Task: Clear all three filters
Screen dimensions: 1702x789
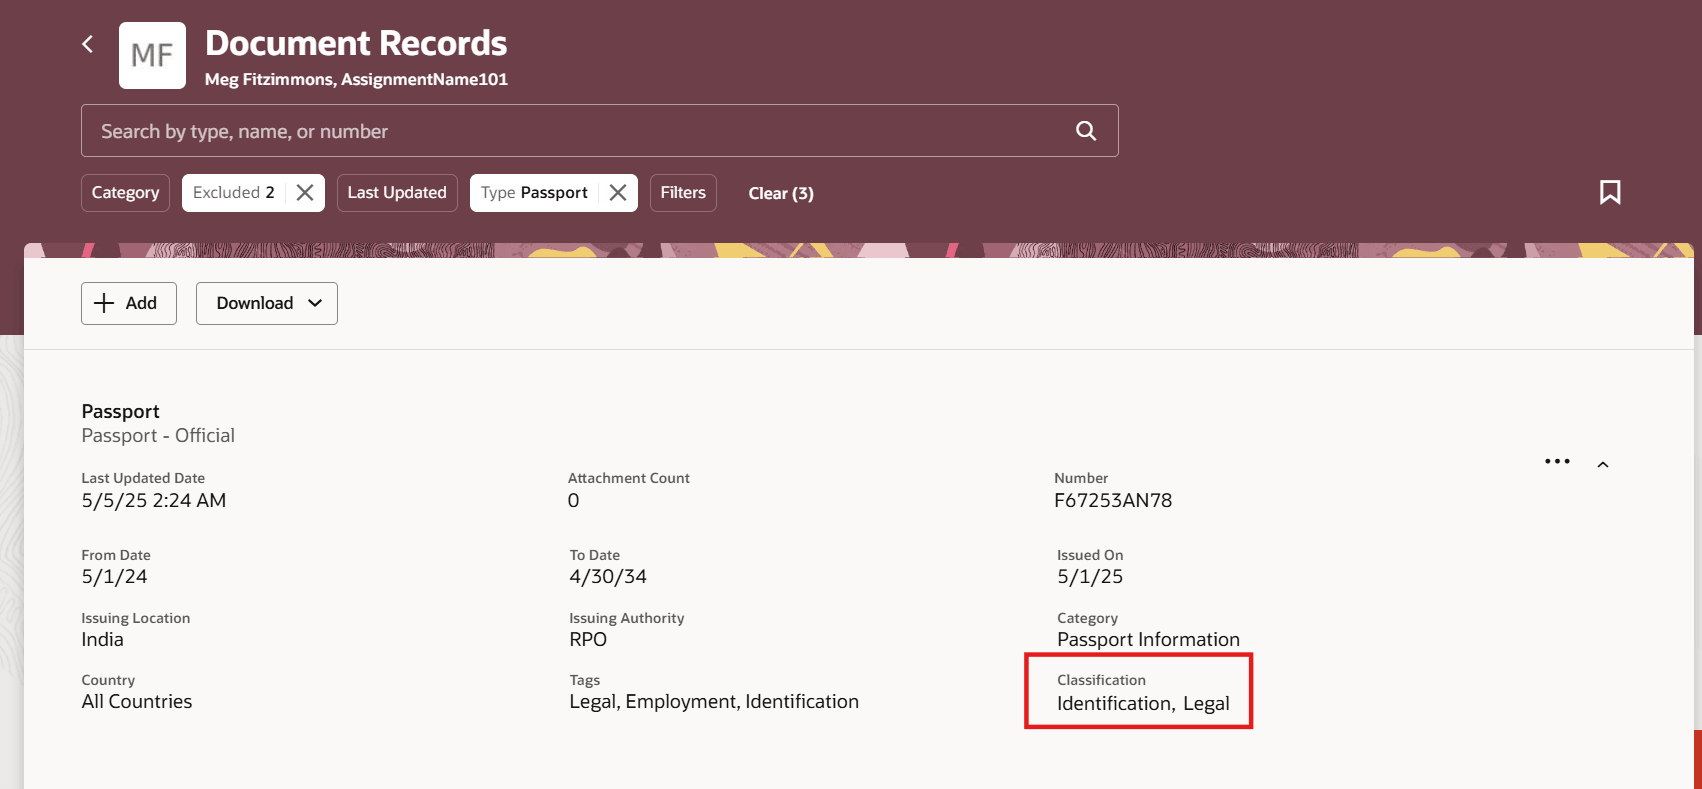Action: tap(781, 193)
